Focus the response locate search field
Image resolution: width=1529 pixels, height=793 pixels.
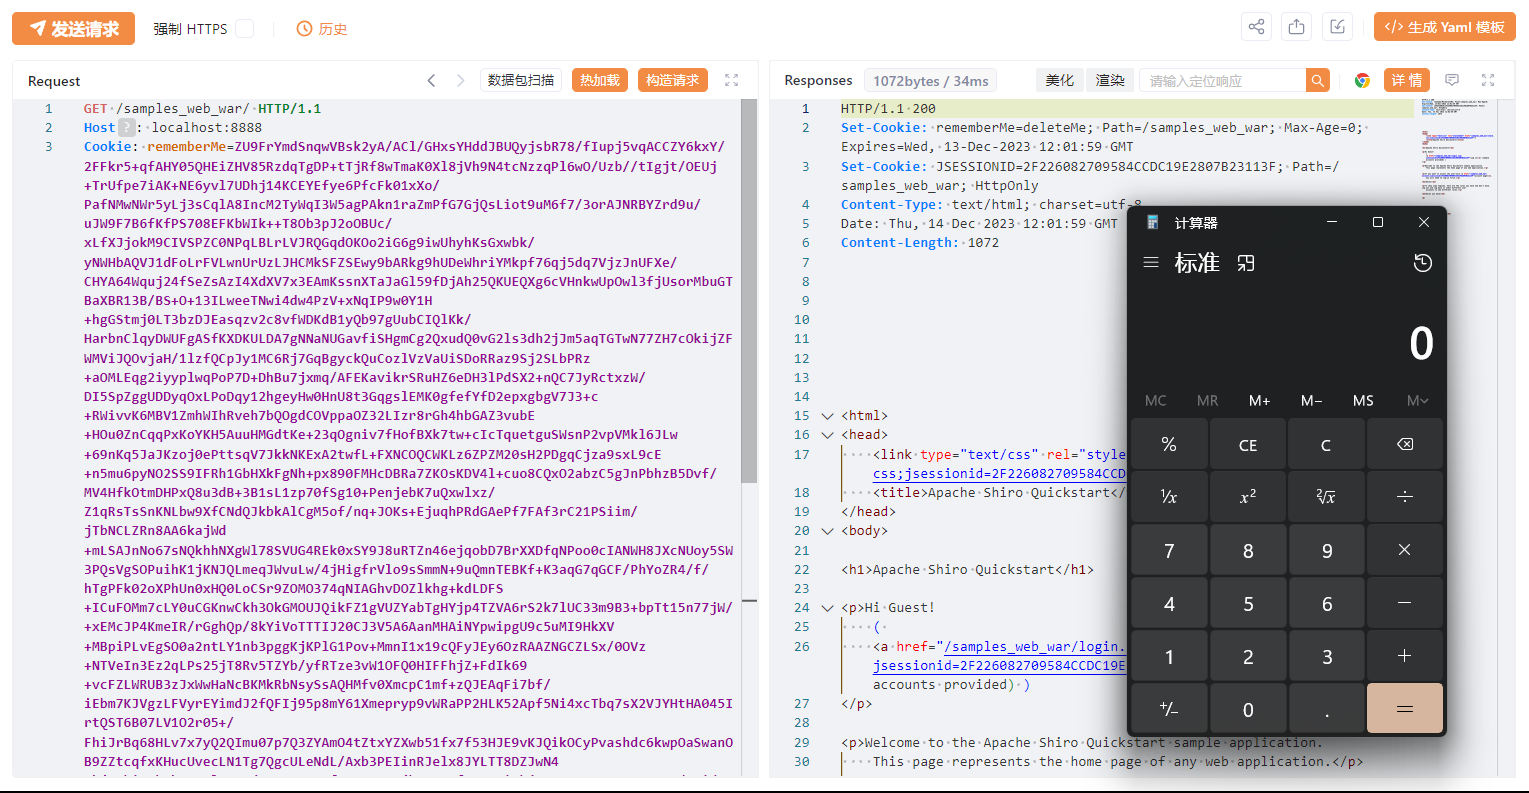pos(1223,81)
